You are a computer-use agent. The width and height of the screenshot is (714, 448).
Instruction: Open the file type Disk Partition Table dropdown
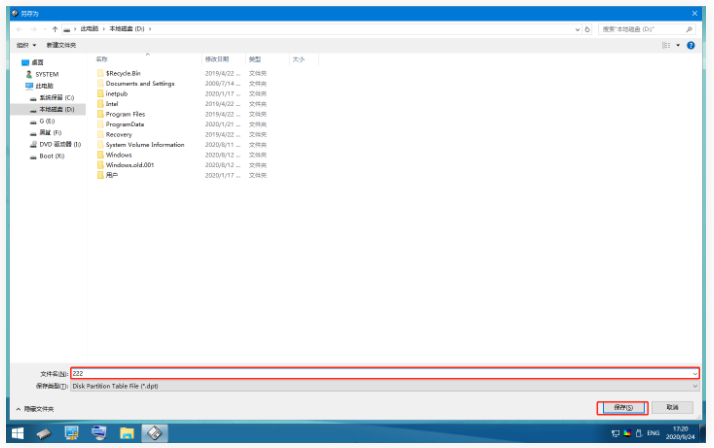click(385, 384)
